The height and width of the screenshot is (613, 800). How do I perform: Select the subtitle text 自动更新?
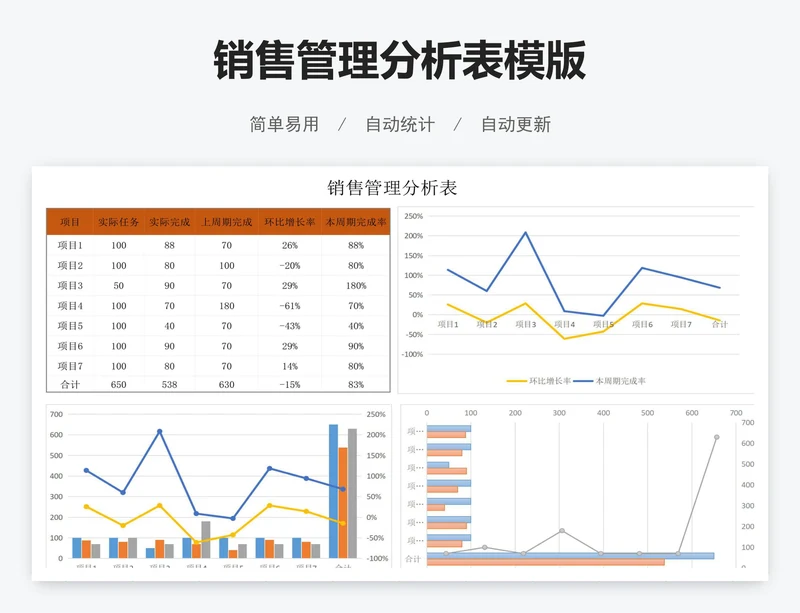[x=516, y=125]
